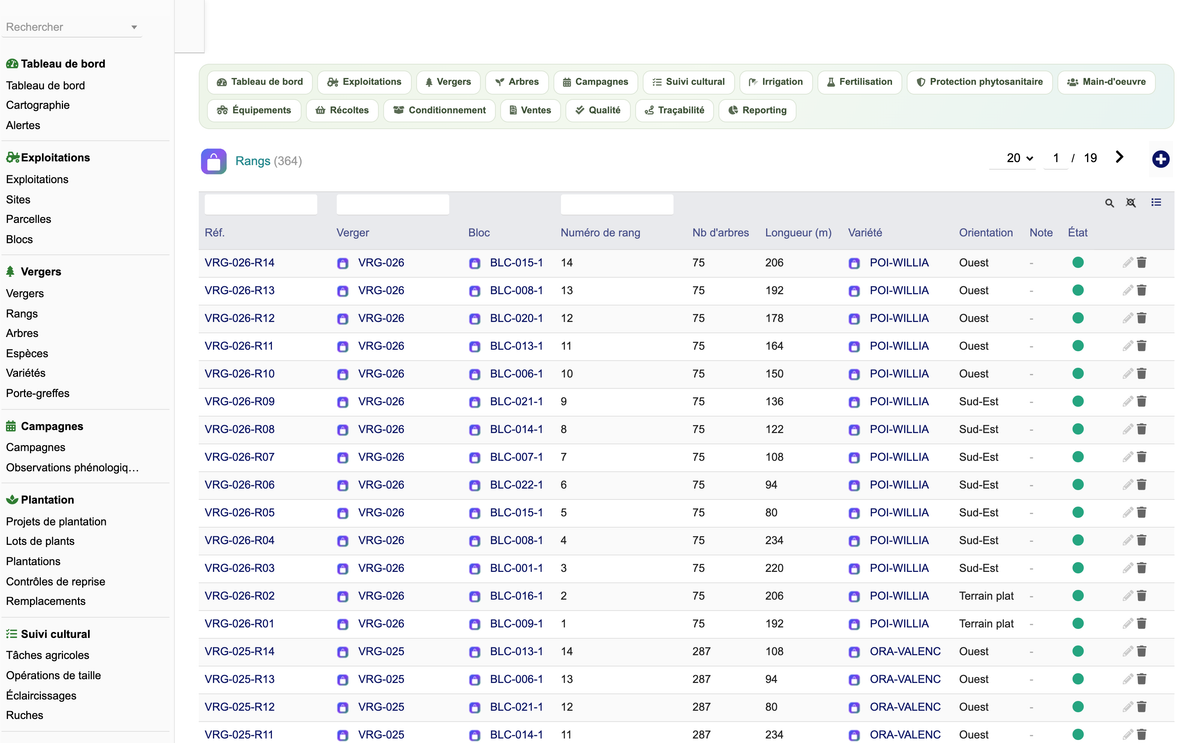Clear filters with crossed magnifier icon
Viewport: 1200px width, 743px height.
pos(1131,203)
